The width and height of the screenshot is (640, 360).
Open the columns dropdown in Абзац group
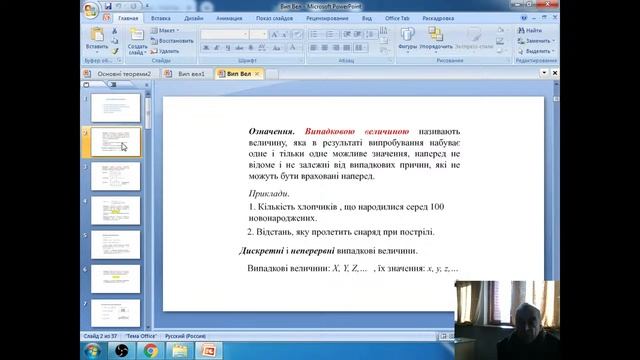click(360, 48)
